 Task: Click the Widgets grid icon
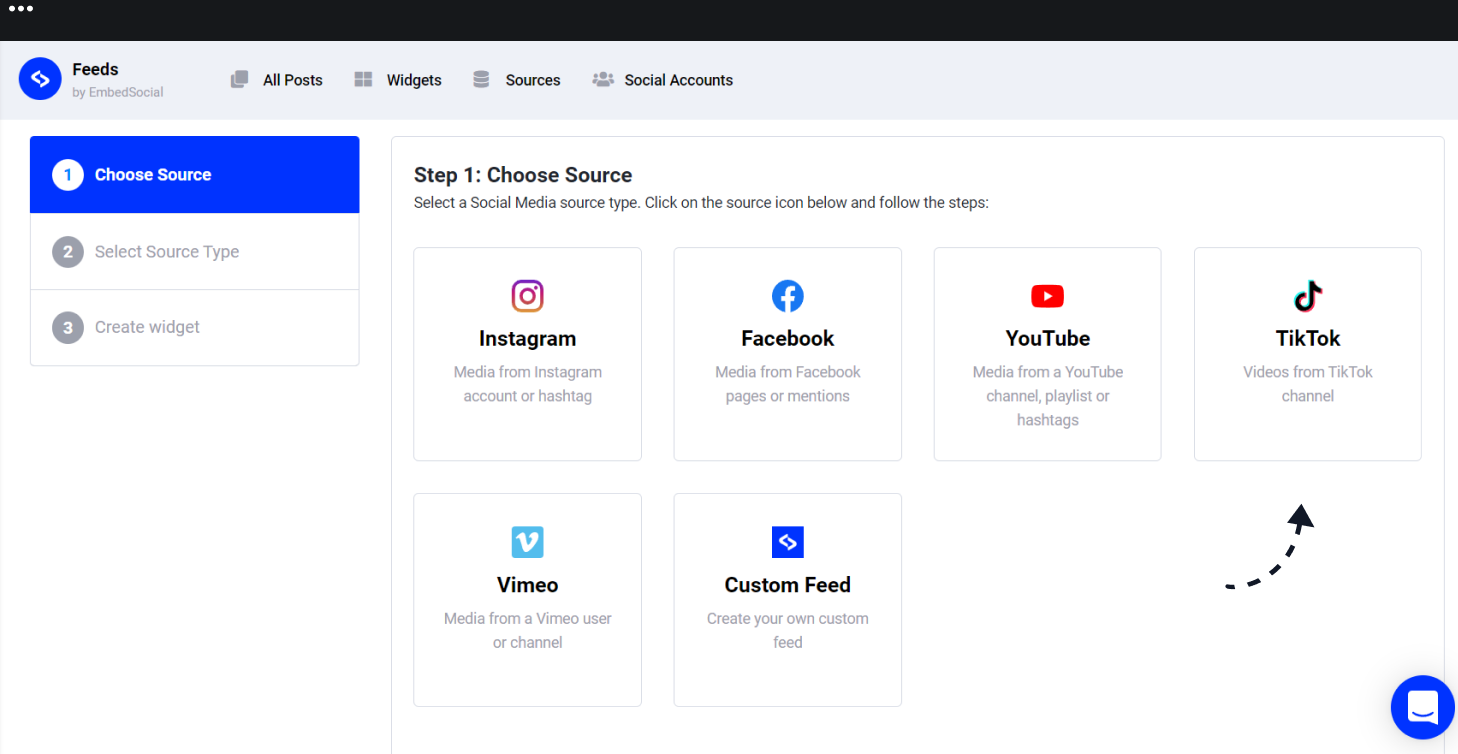point(363,79)
